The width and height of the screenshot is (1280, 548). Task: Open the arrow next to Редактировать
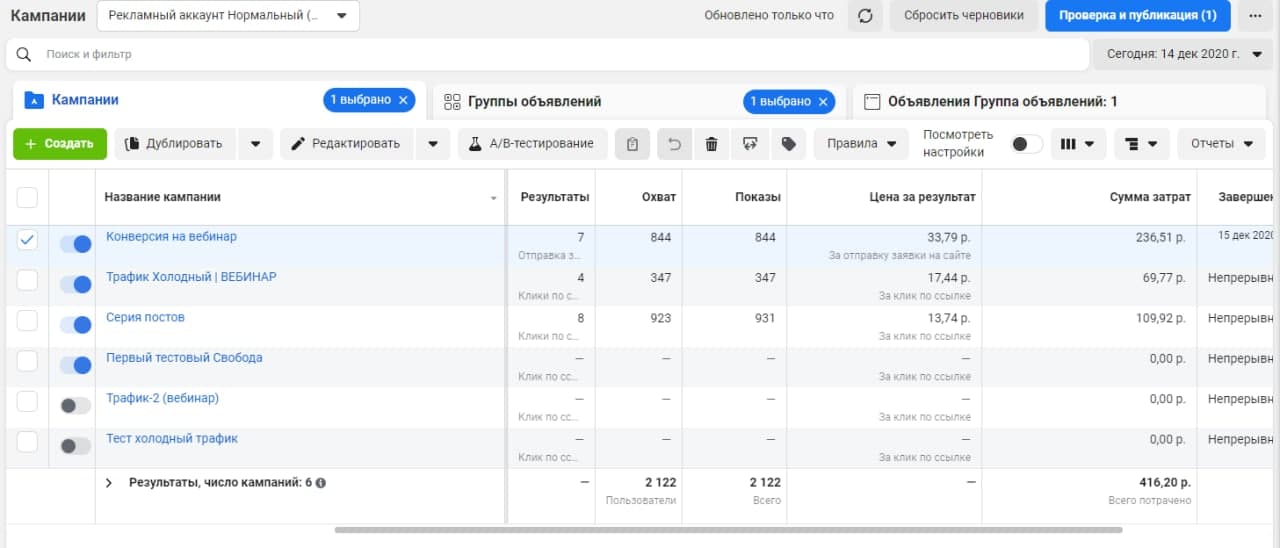click(x=432, y=144)
